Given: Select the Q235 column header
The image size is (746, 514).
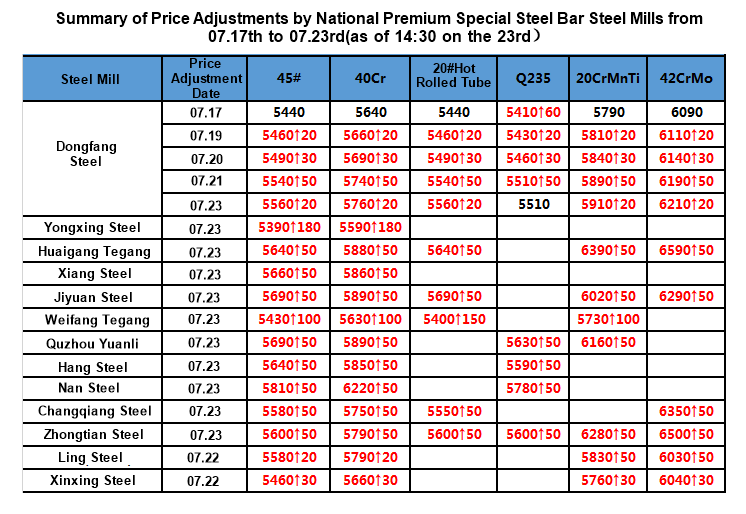Looking at the screenshot, I should [531, 80].
